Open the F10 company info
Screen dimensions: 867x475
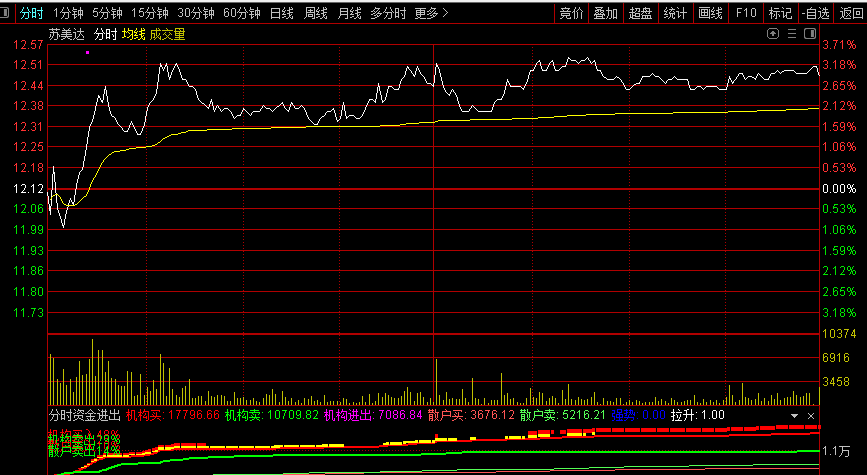[x=745, y=13]
